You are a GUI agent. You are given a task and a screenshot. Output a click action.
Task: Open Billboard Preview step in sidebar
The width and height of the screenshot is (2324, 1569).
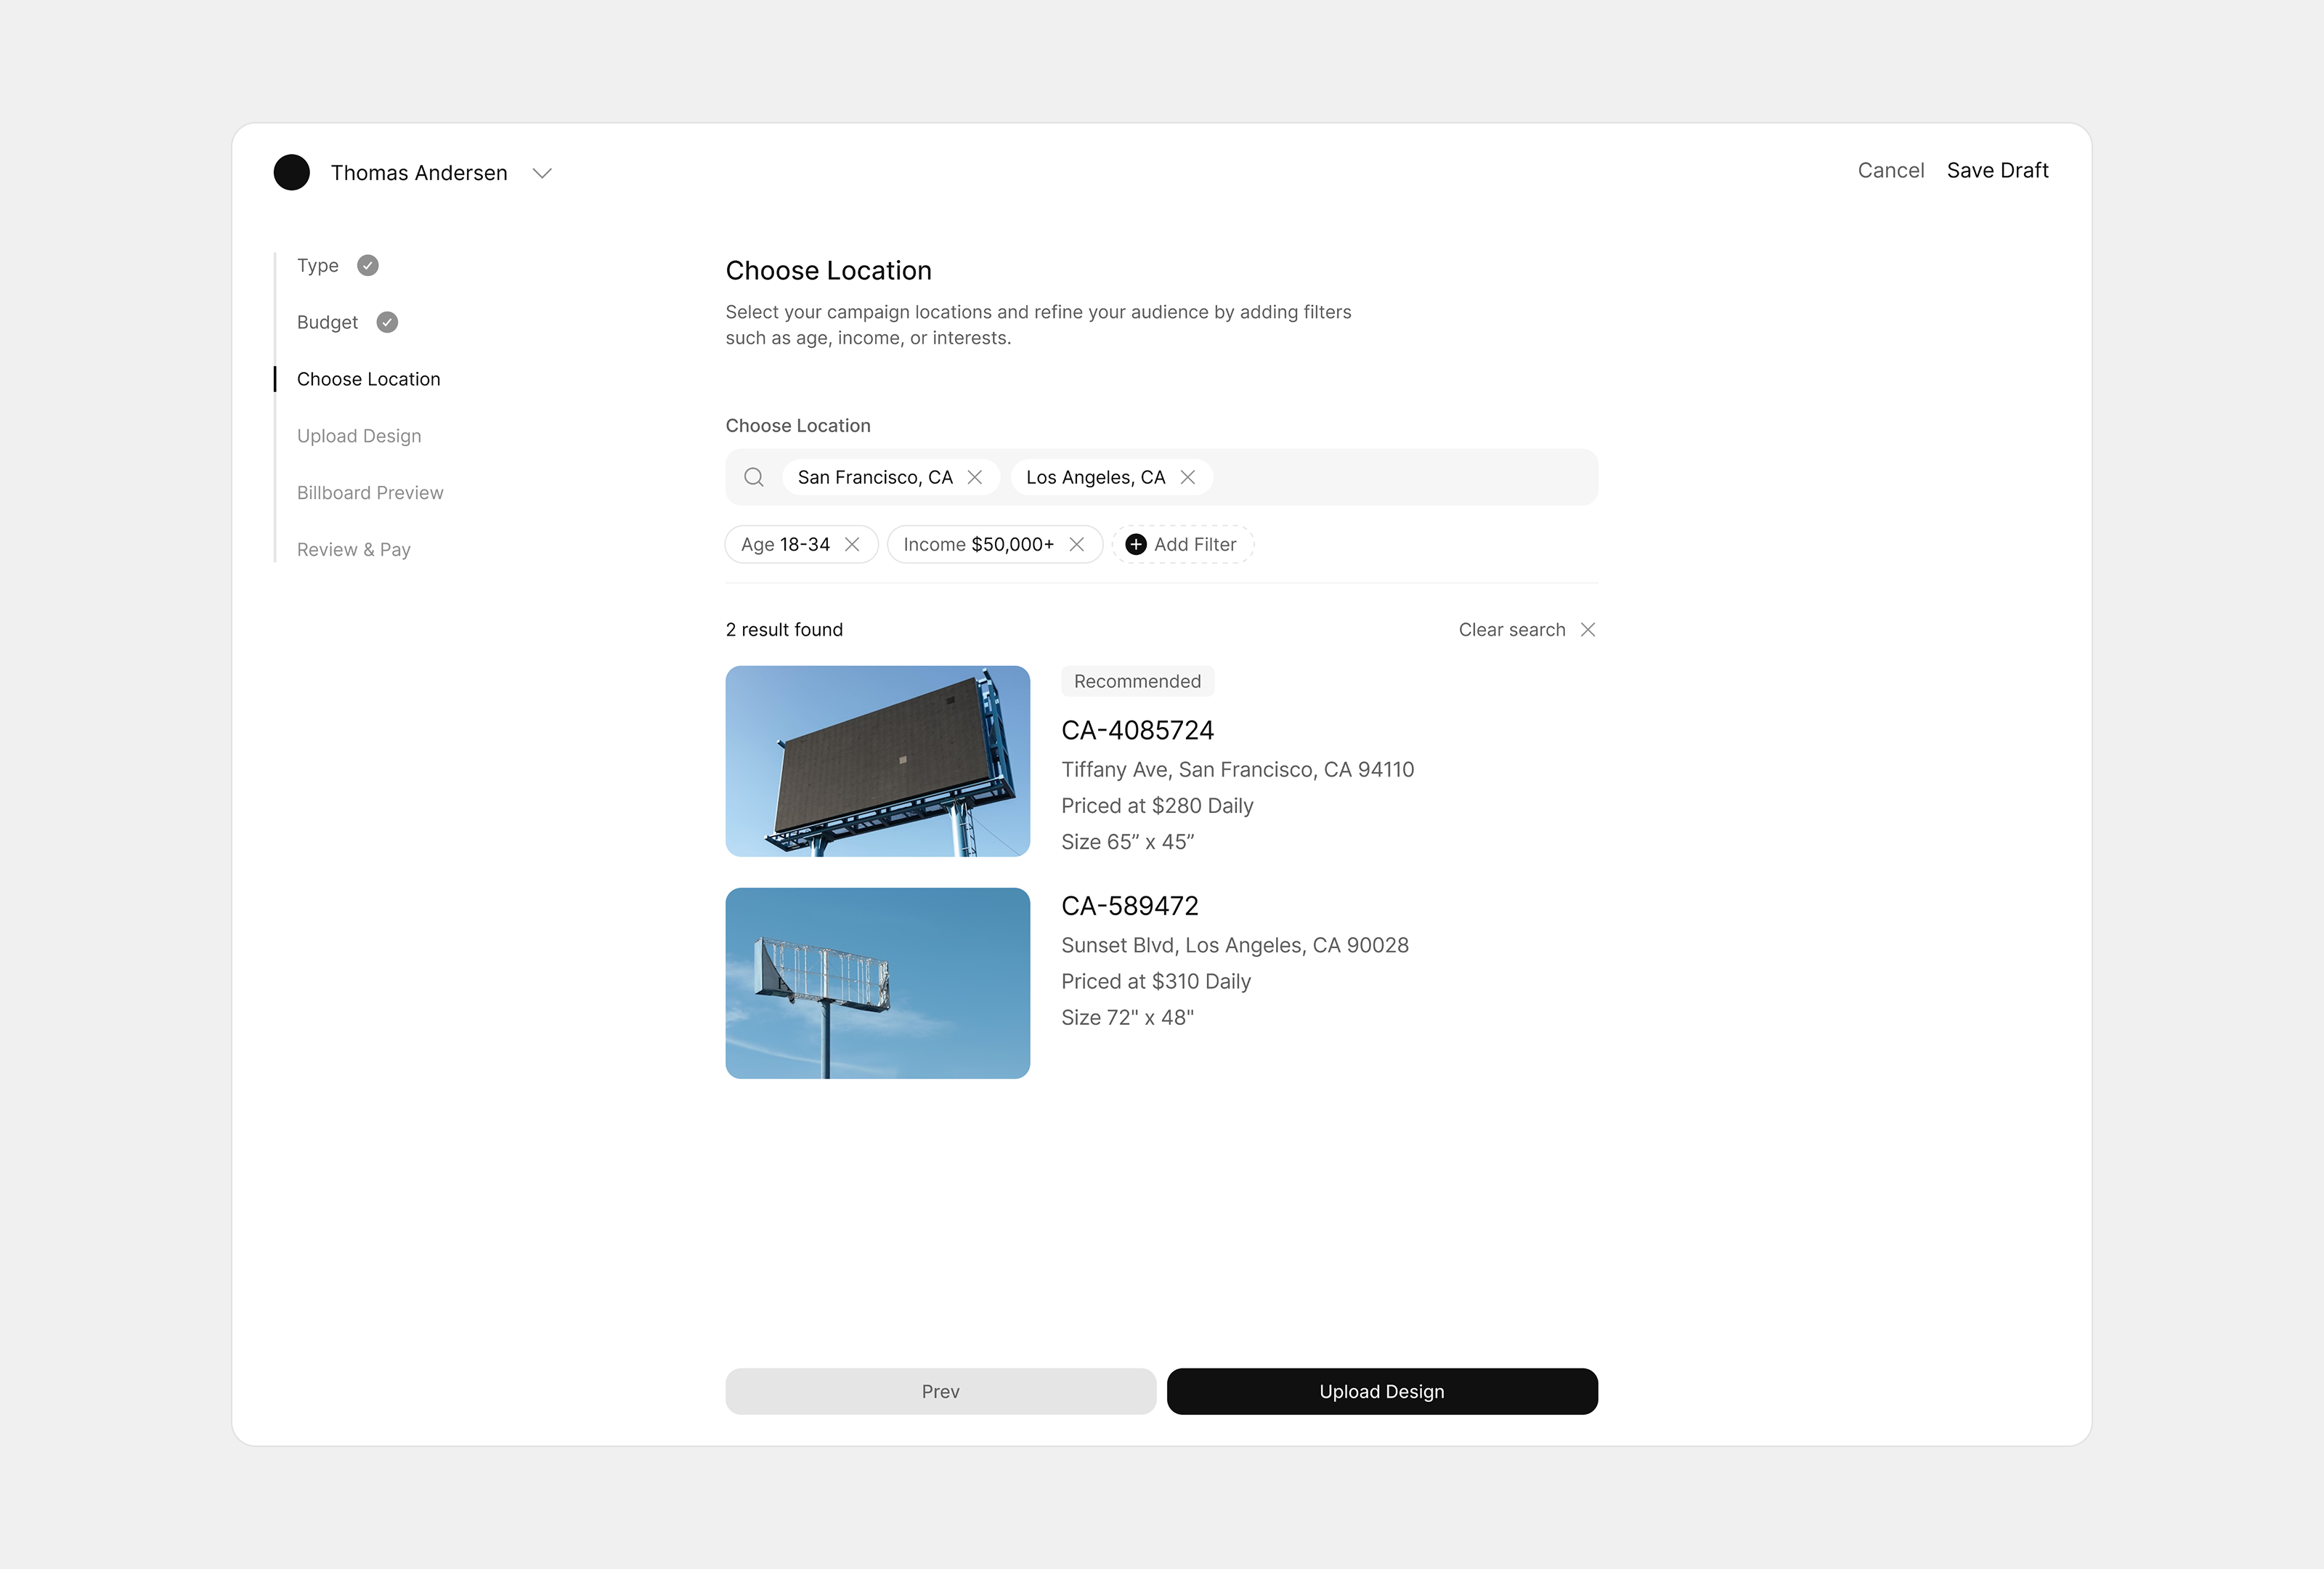pos(370,493)
